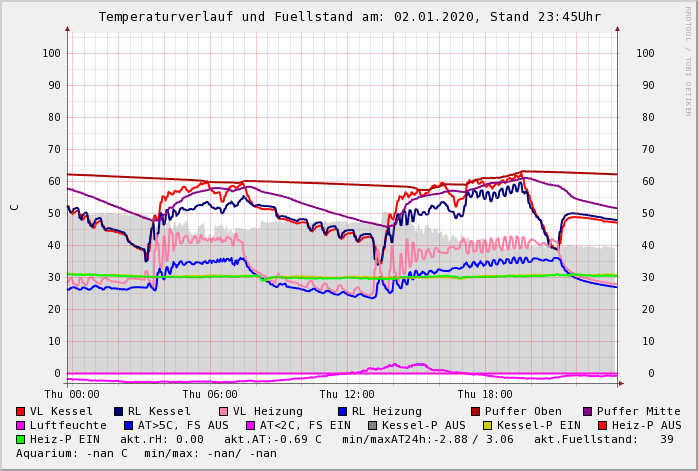Click the Thu 06:00 time axis label

point(210,394)
